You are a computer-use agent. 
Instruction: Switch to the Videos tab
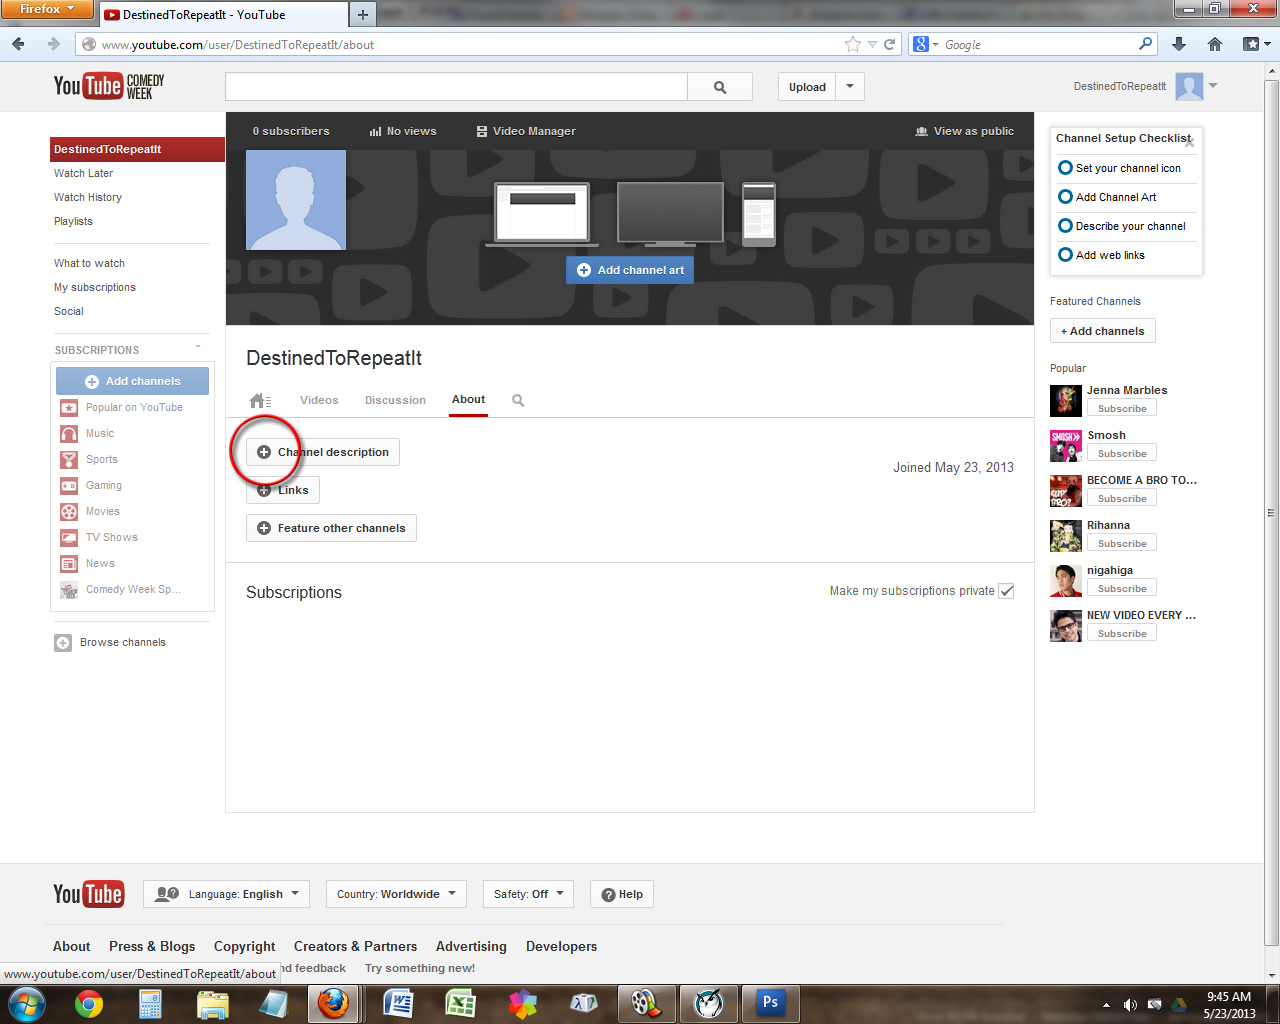pyautogui.click(x=319, y=400)
